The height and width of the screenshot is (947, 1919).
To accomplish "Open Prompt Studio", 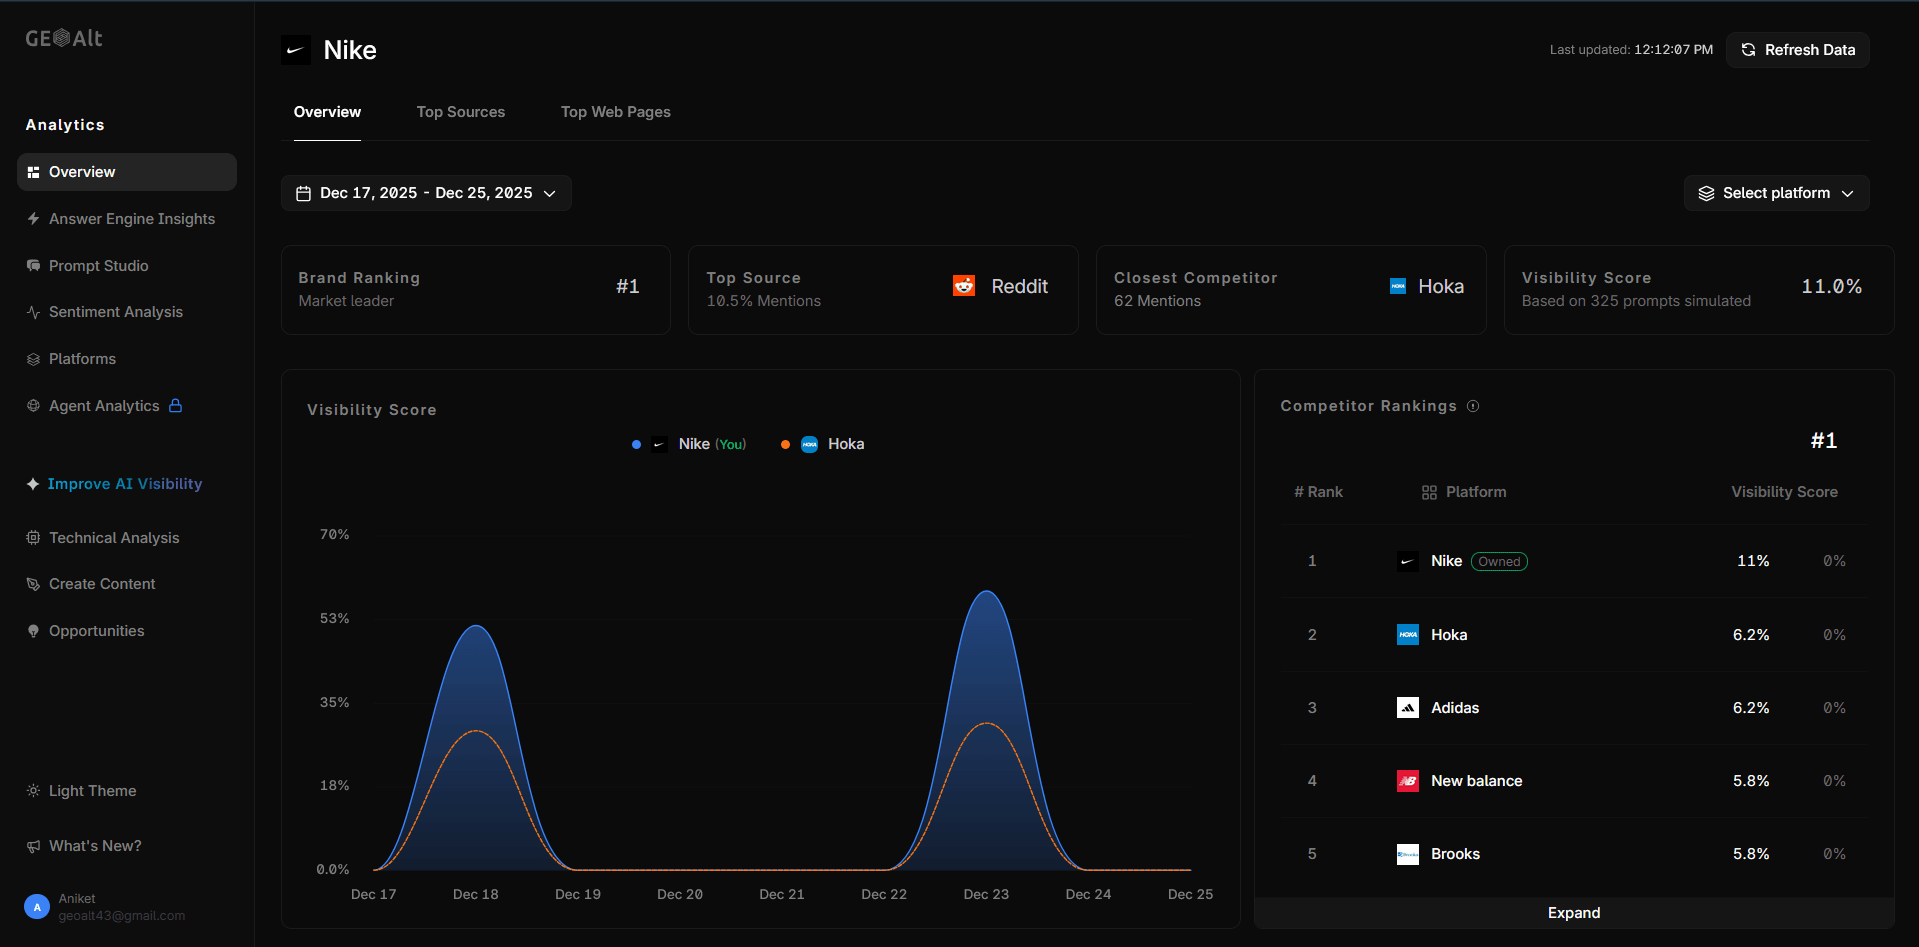I will pos(127,266).
